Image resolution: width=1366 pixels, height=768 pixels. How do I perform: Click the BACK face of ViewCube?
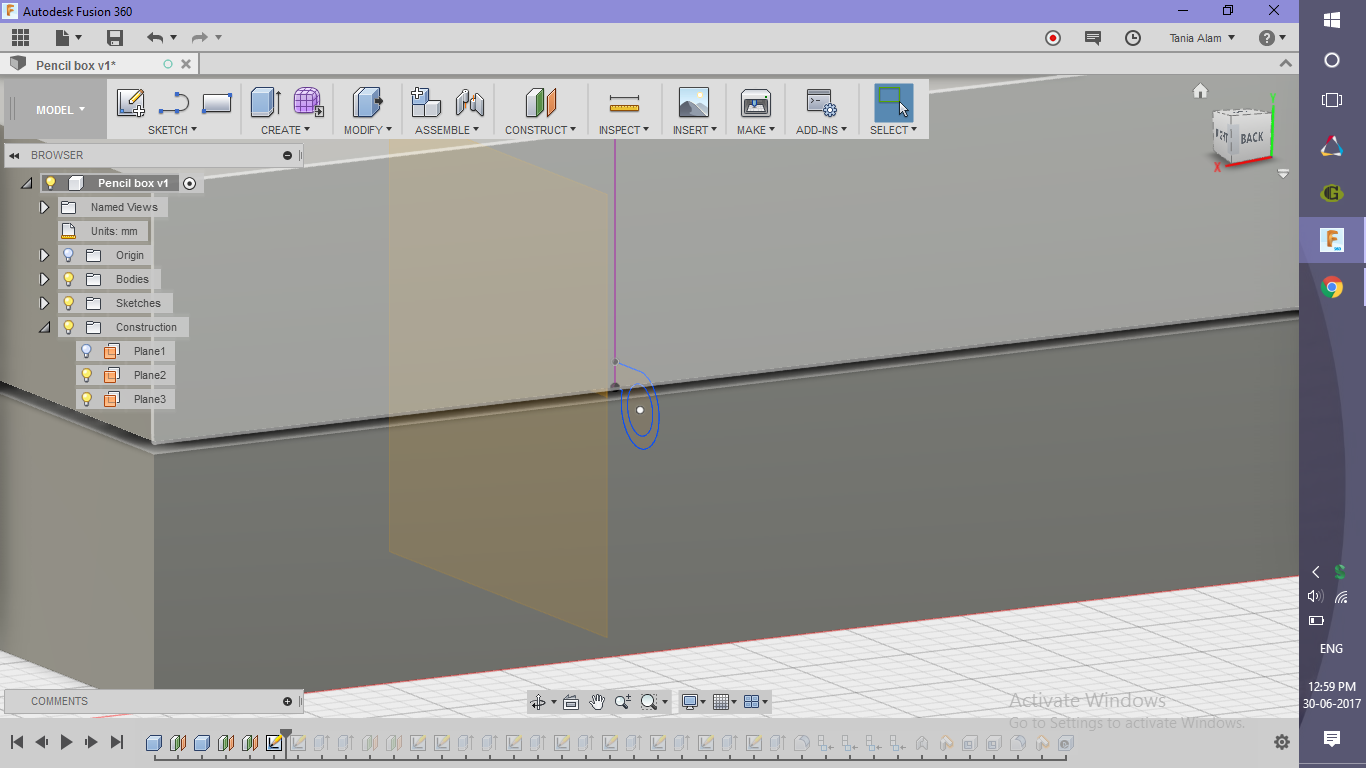tap(1251, 138)
